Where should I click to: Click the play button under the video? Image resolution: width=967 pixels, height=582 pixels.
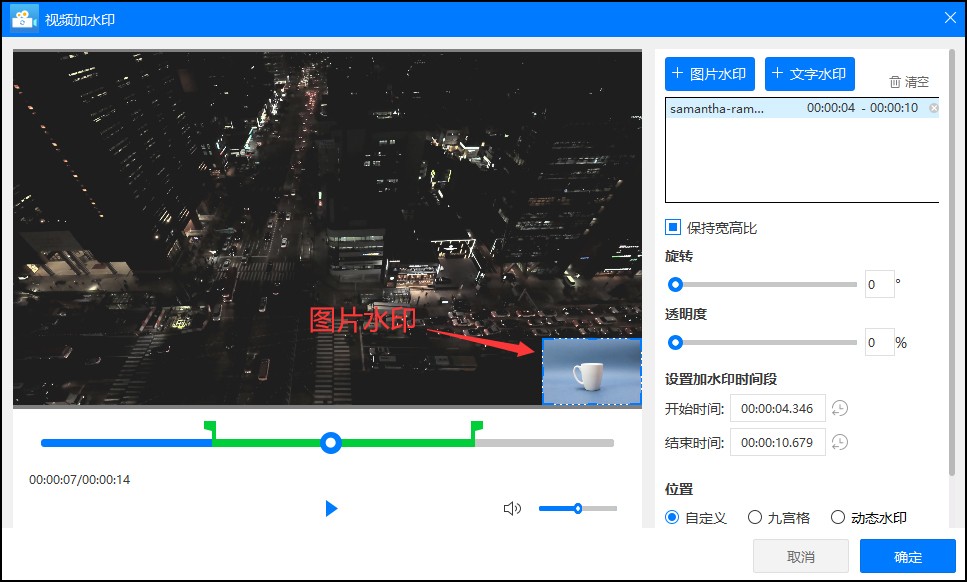click(x=331, y=509)
